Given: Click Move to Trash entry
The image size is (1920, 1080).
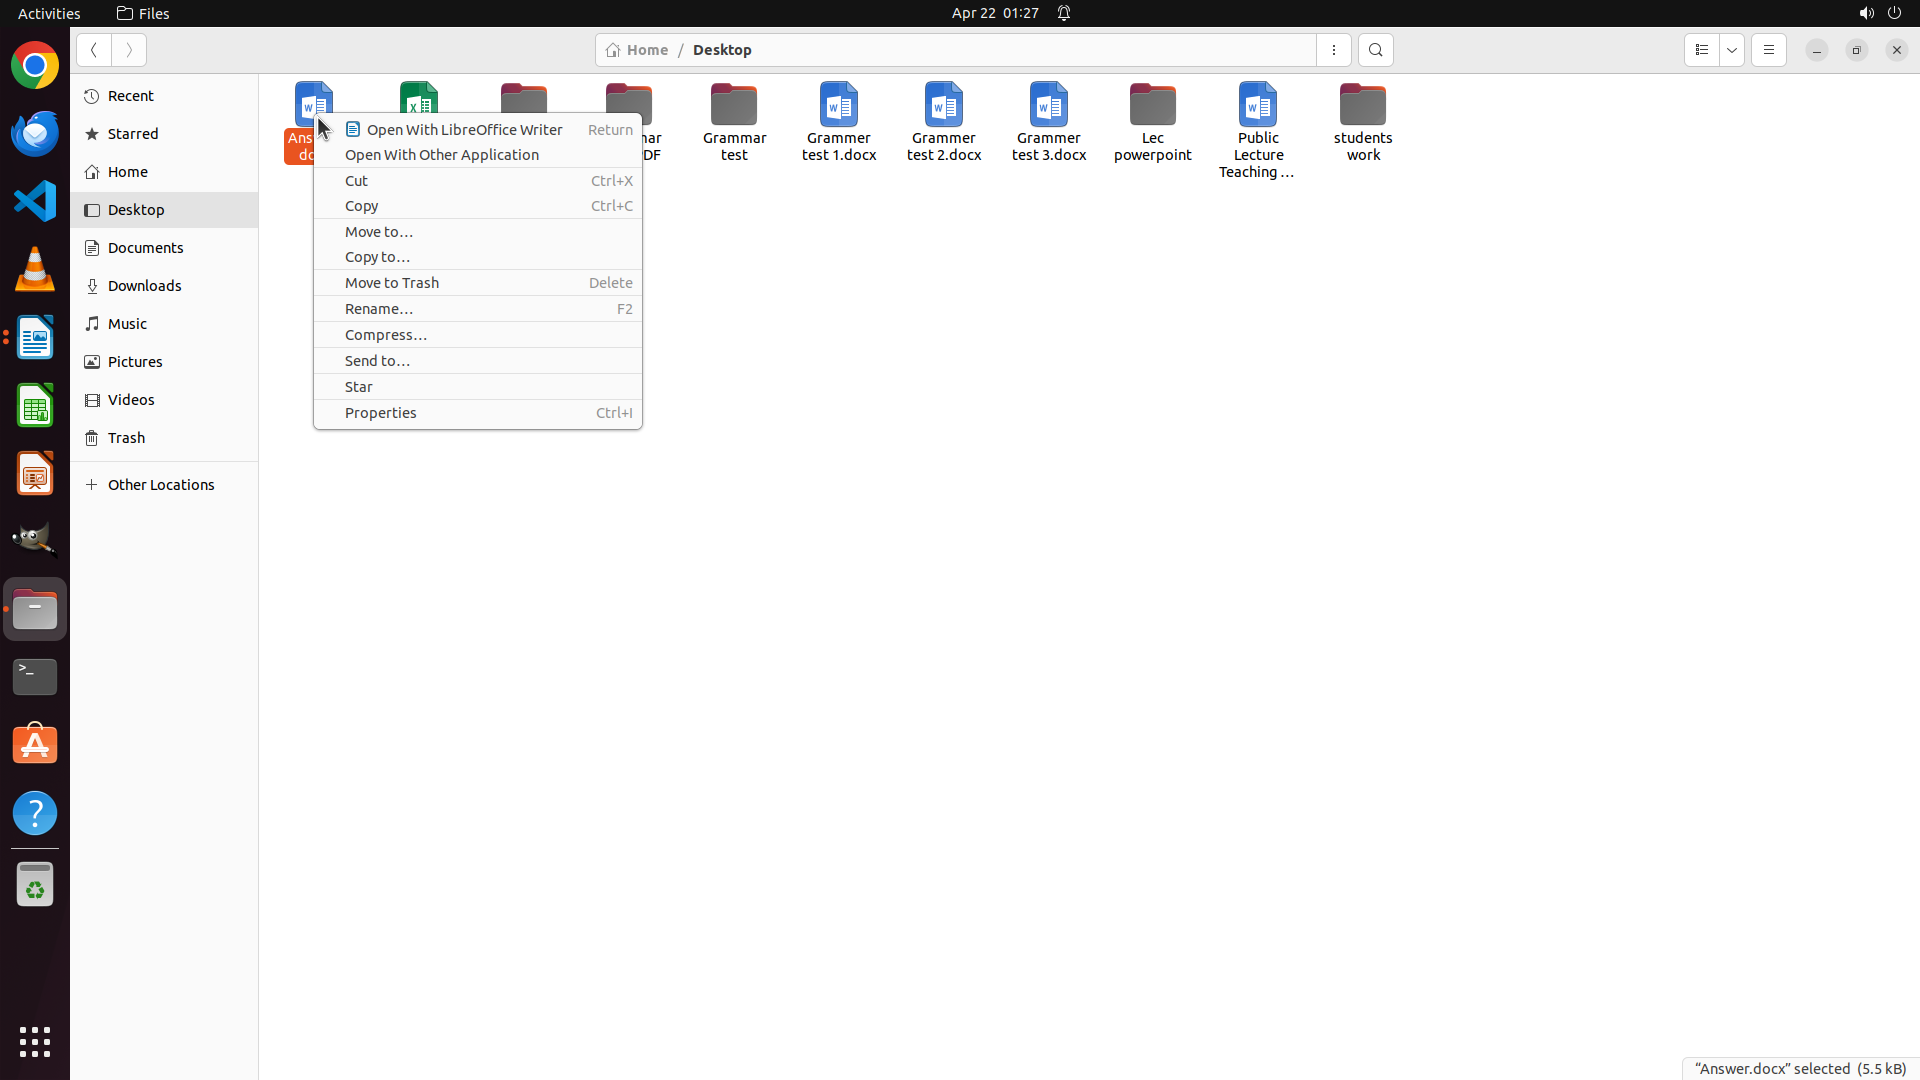Looking at the screenshot, I should click(392, 283).
